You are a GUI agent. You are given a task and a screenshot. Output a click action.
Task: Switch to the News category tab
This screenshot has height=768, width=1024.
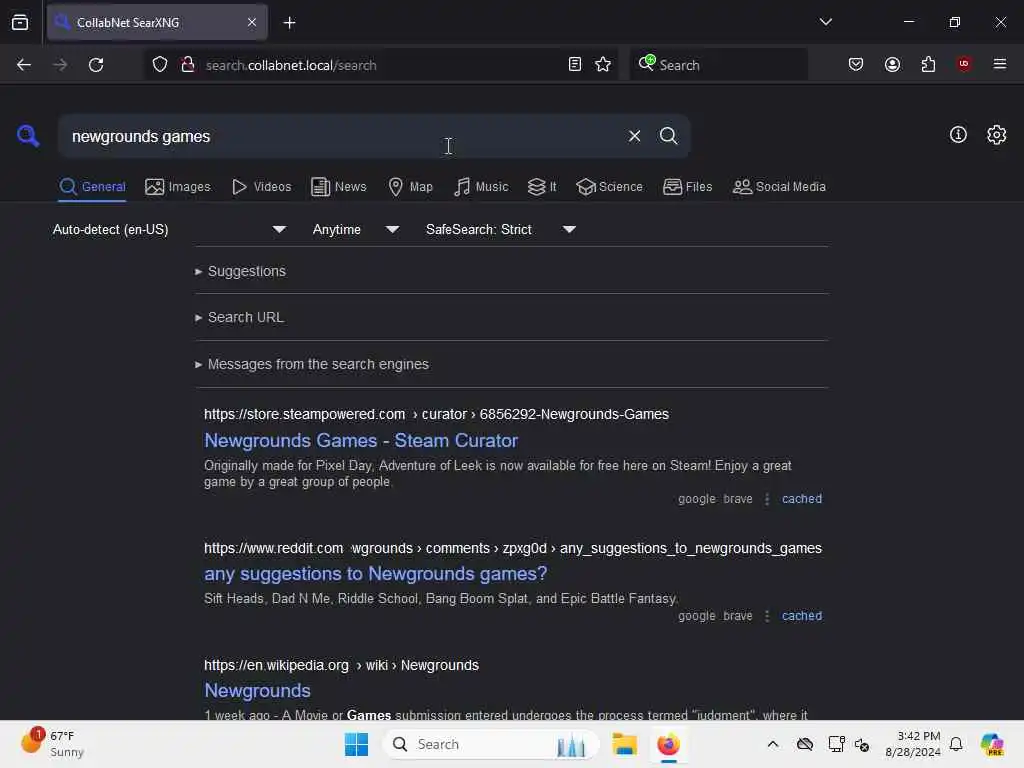[x=338, y=187]
